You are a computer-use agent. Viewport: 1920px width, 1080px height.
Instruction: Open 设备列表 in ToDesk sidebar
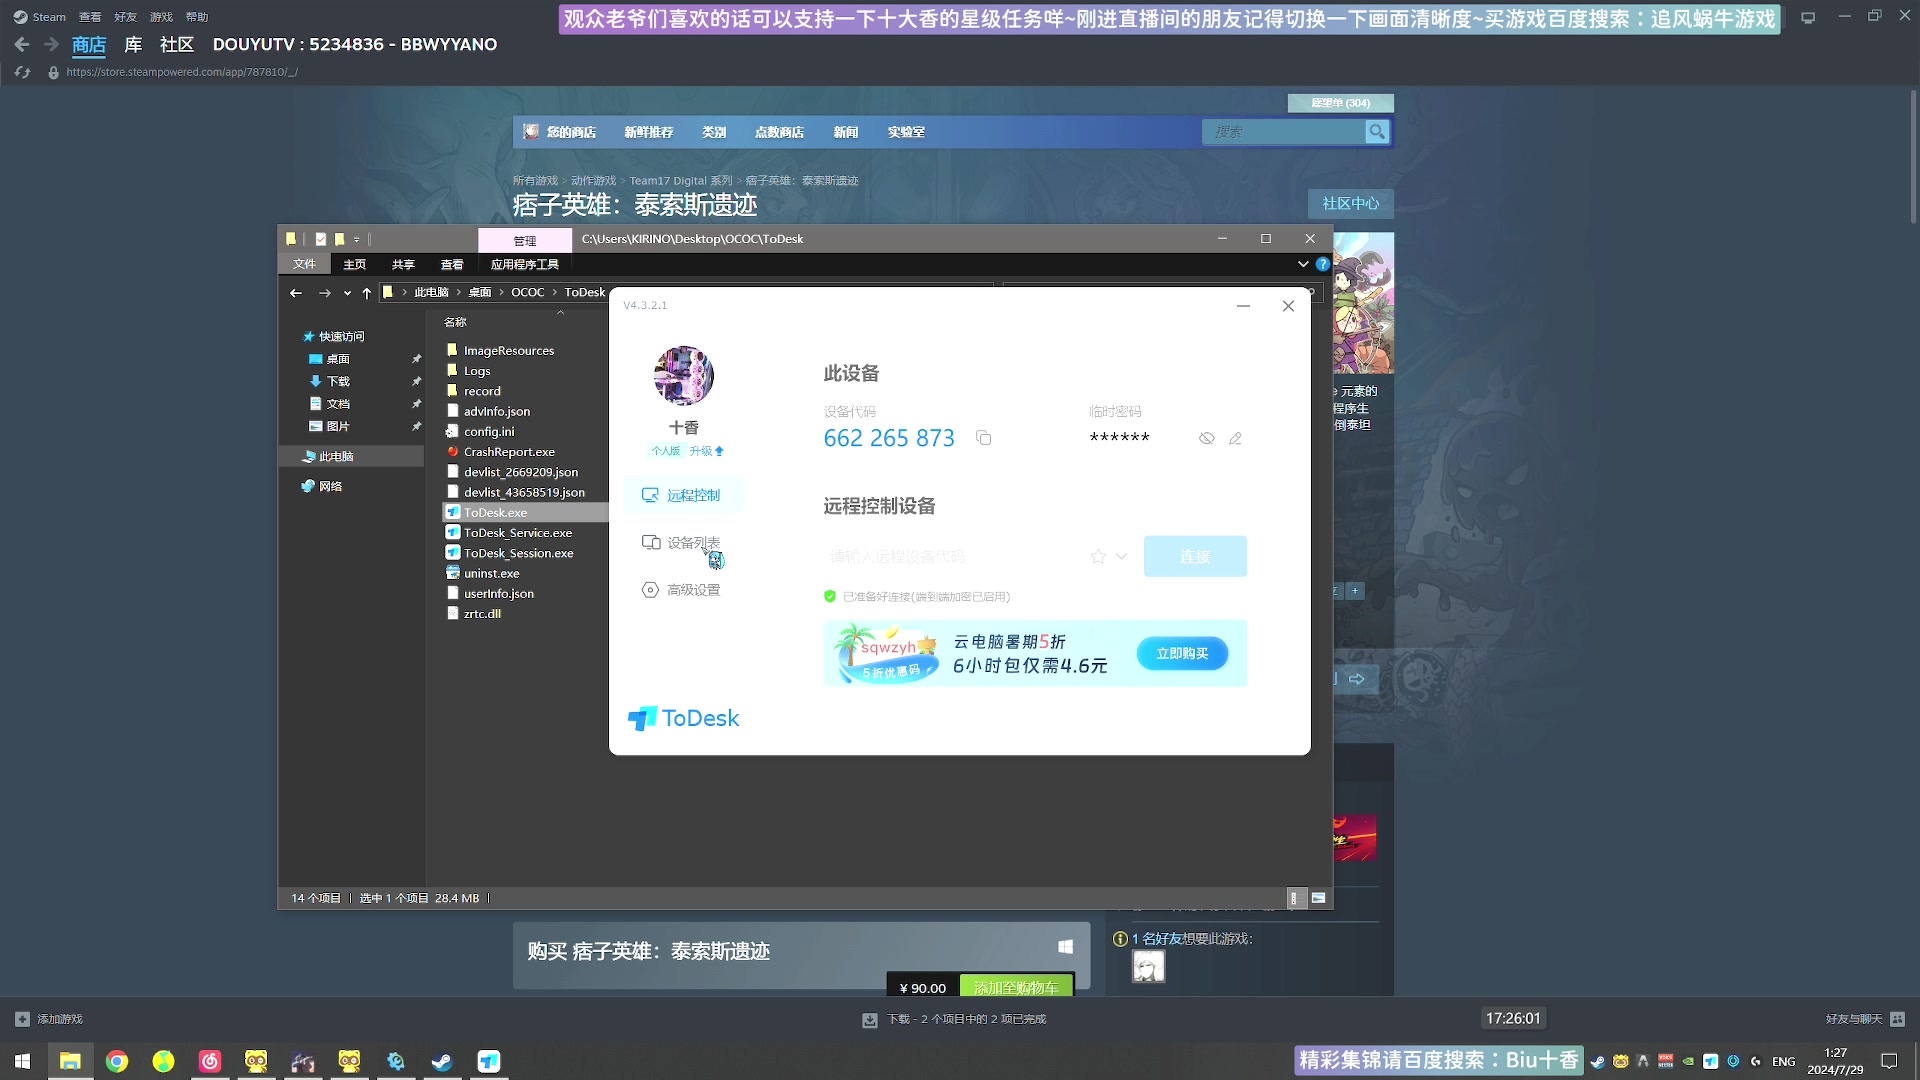click(681, 542)
